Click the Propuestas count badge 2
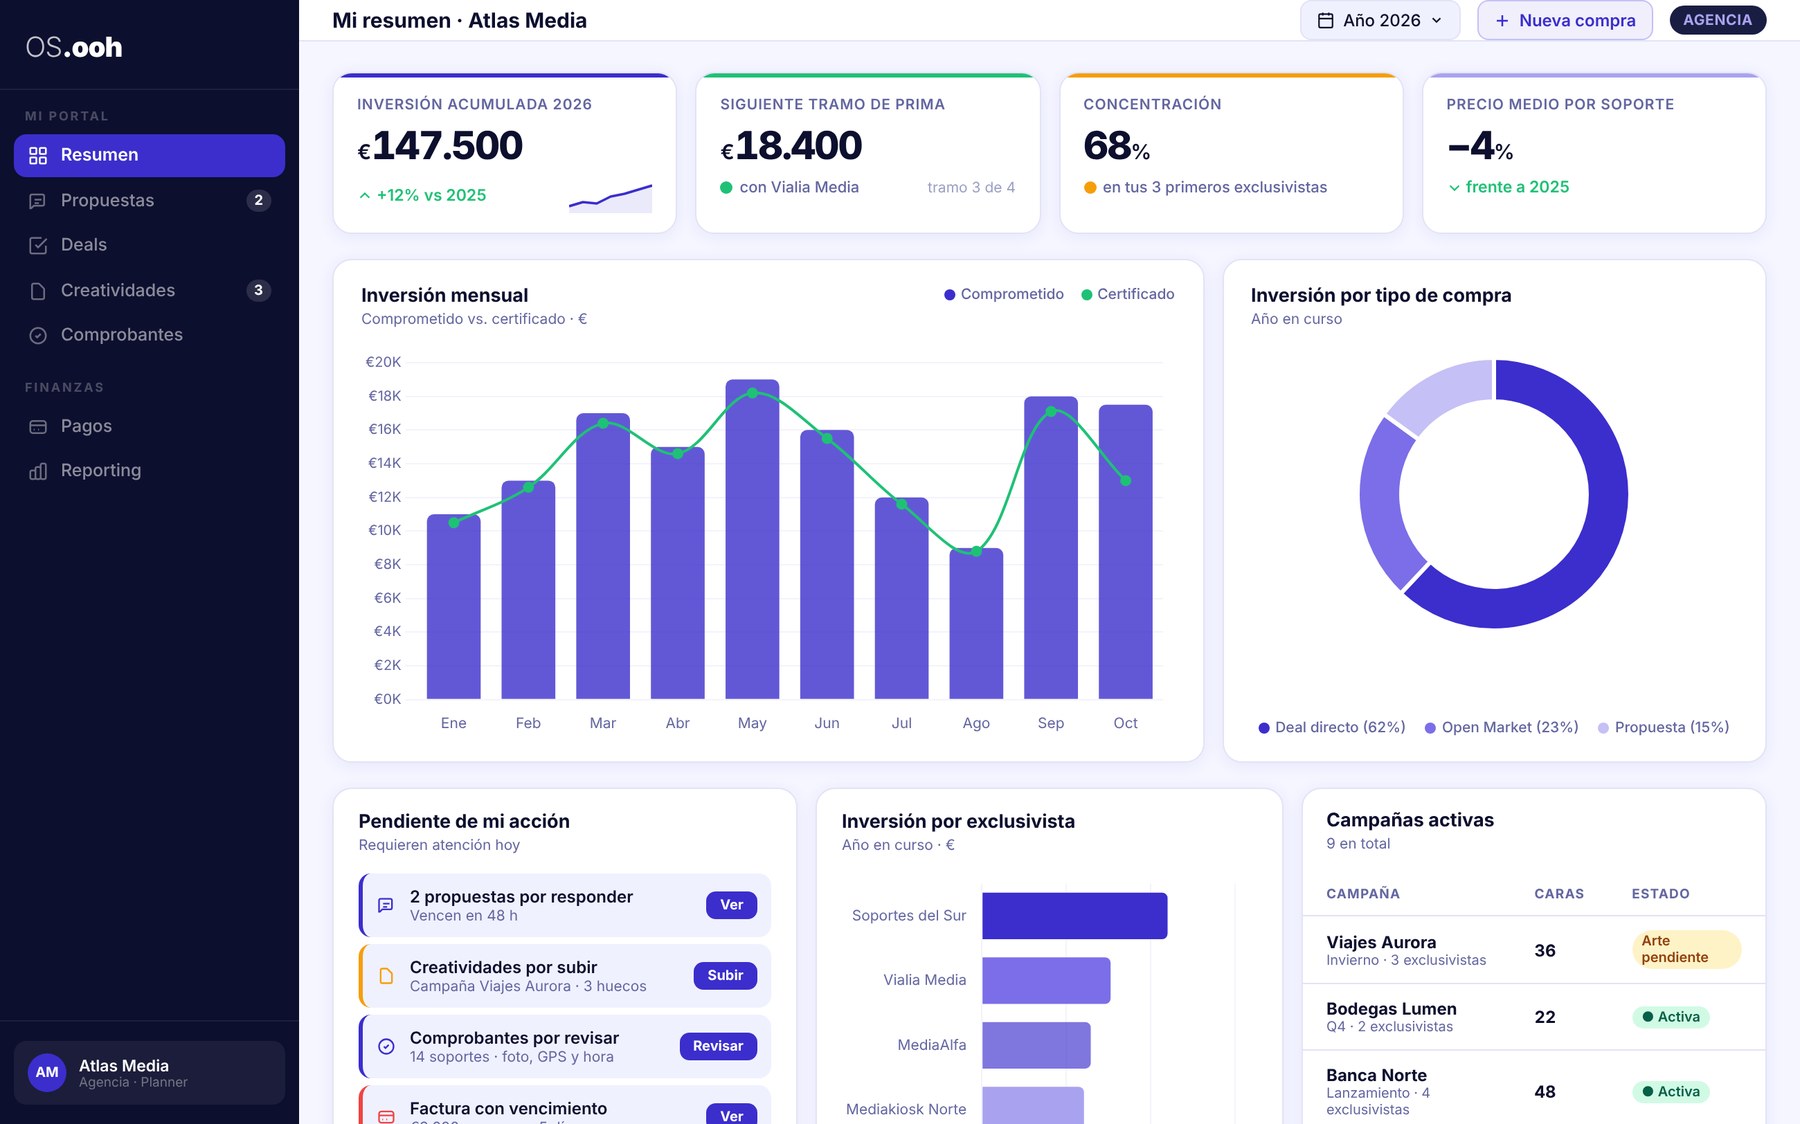The width and height of the screenshot is (1800, 1124). tap(258, 200)
